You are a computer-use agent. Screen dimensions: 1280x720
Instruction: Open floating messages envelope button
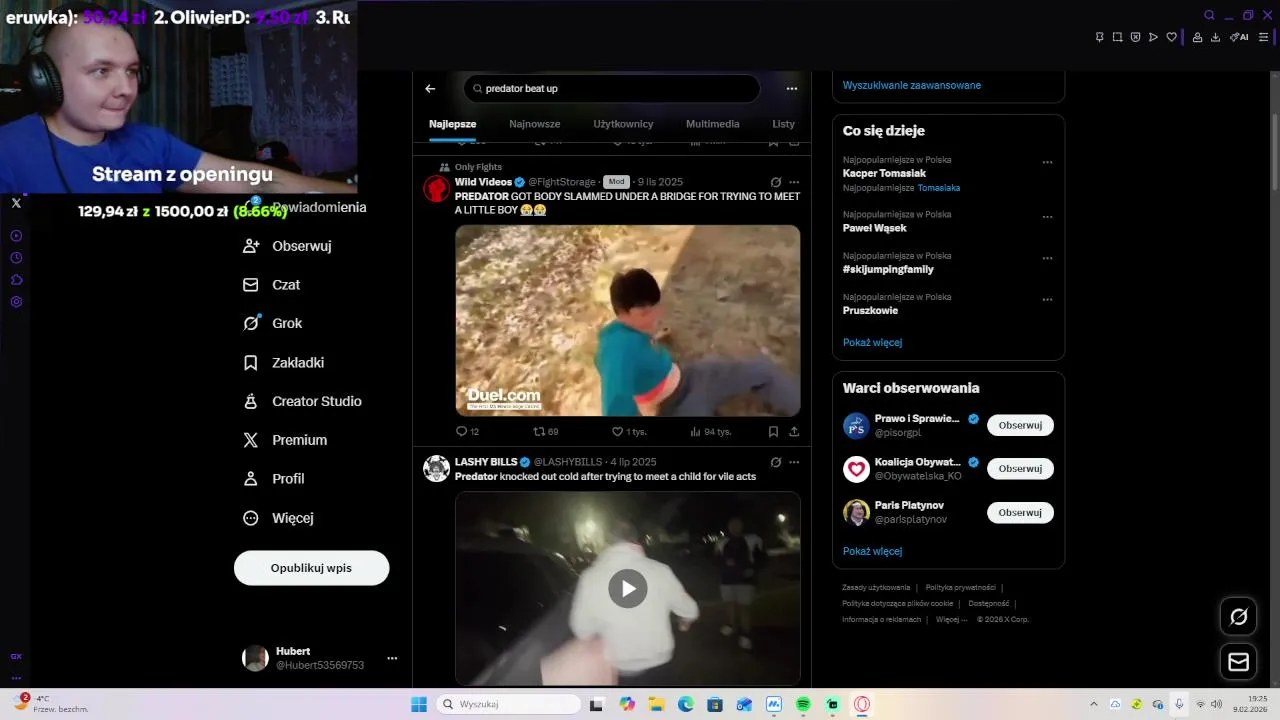1238,662
